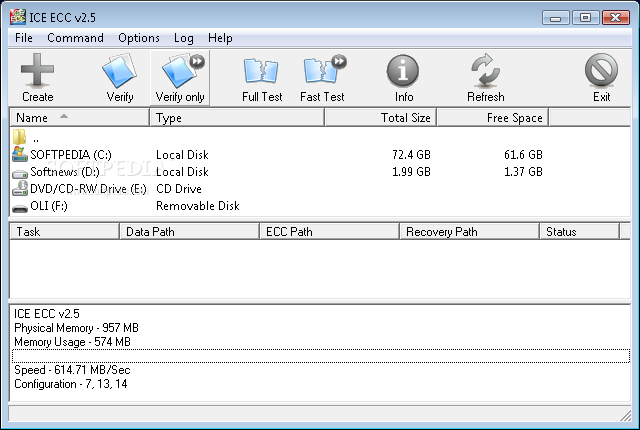Click the DVD/CD-RW Drive (E:) icon
This screenshot has height=430, width=640.
coord(20,188)
